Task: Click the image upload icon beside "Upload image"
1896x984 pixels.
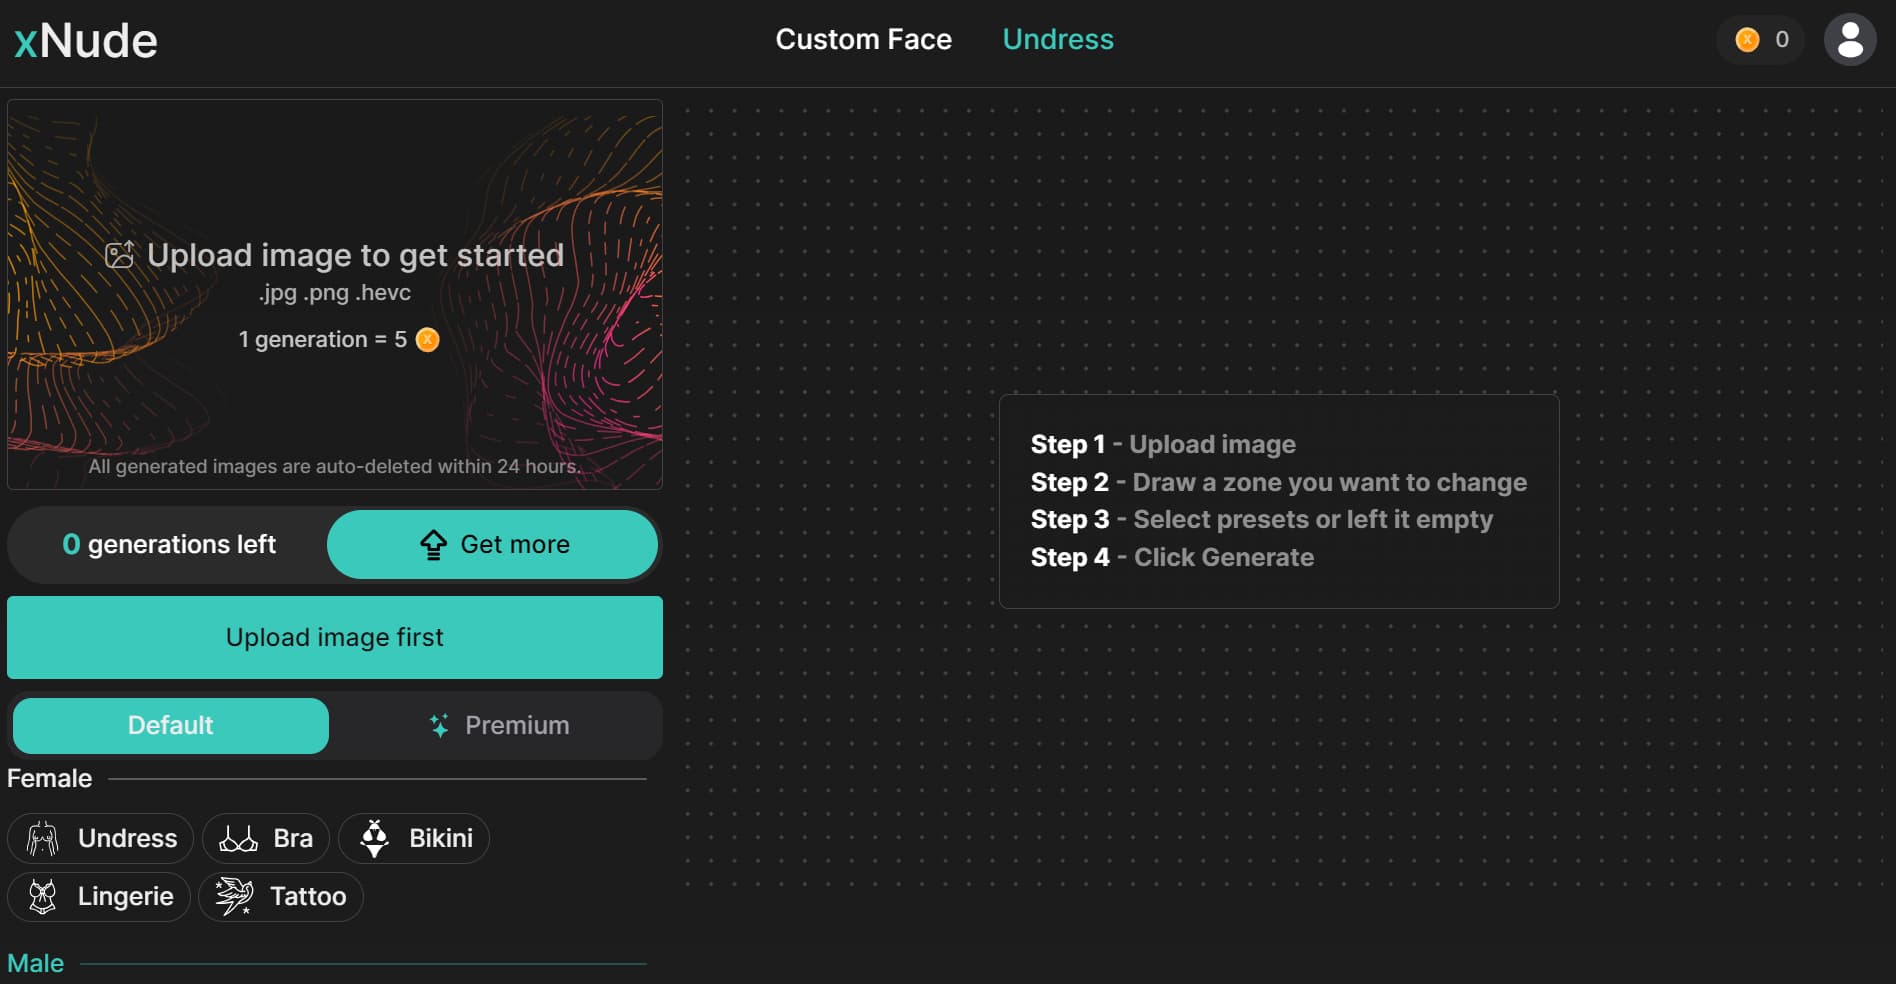Action: coord(120,255)
